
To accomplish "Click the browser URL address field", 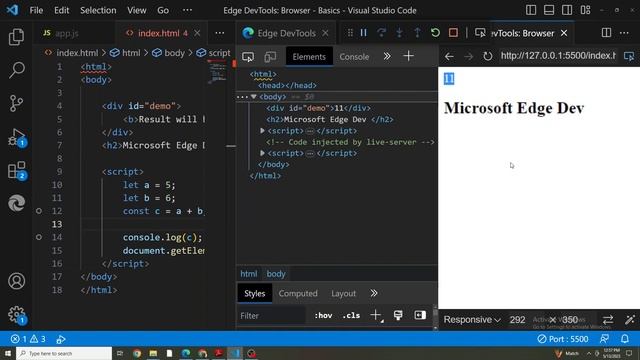I will point(558,56).
